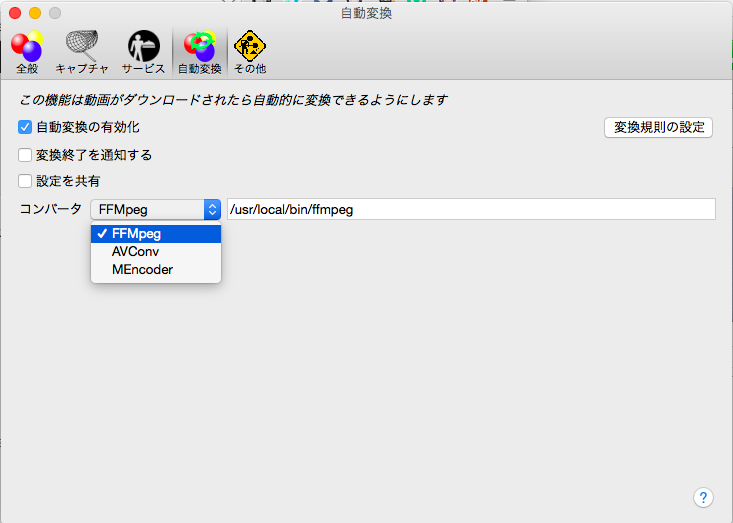
Task: Open the サービス services preferences pane
Action: pyautogui.click(x=144, y=52)
